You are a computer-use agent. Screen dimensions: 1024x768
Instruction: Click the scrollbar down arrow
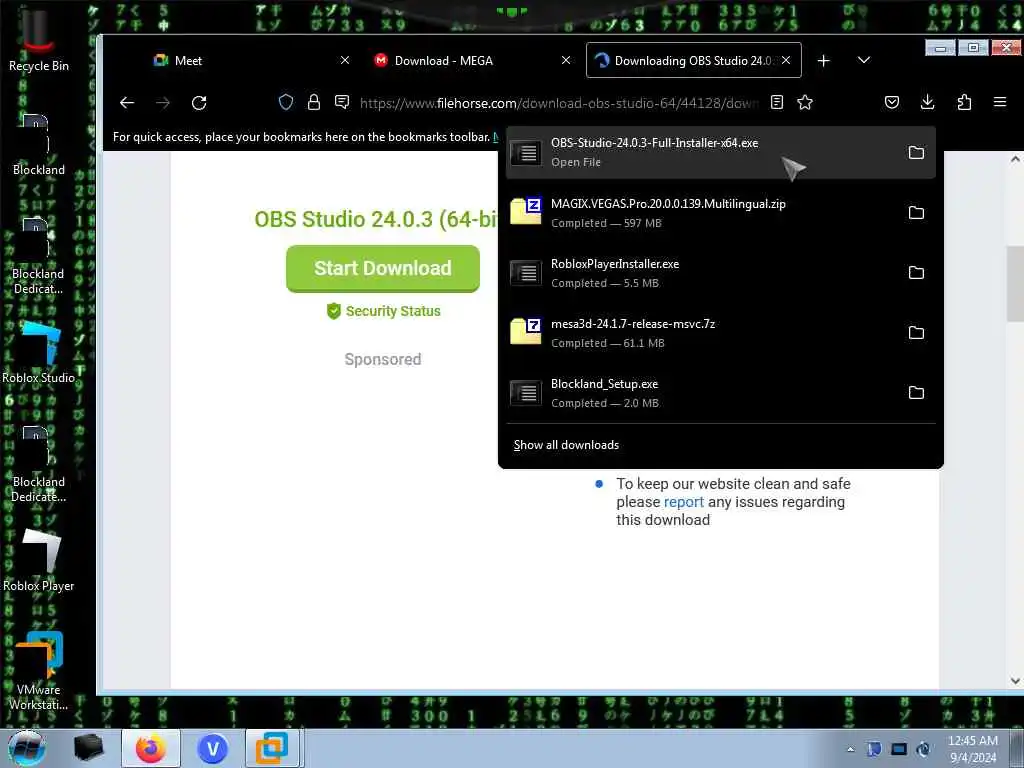(1015, 680)
